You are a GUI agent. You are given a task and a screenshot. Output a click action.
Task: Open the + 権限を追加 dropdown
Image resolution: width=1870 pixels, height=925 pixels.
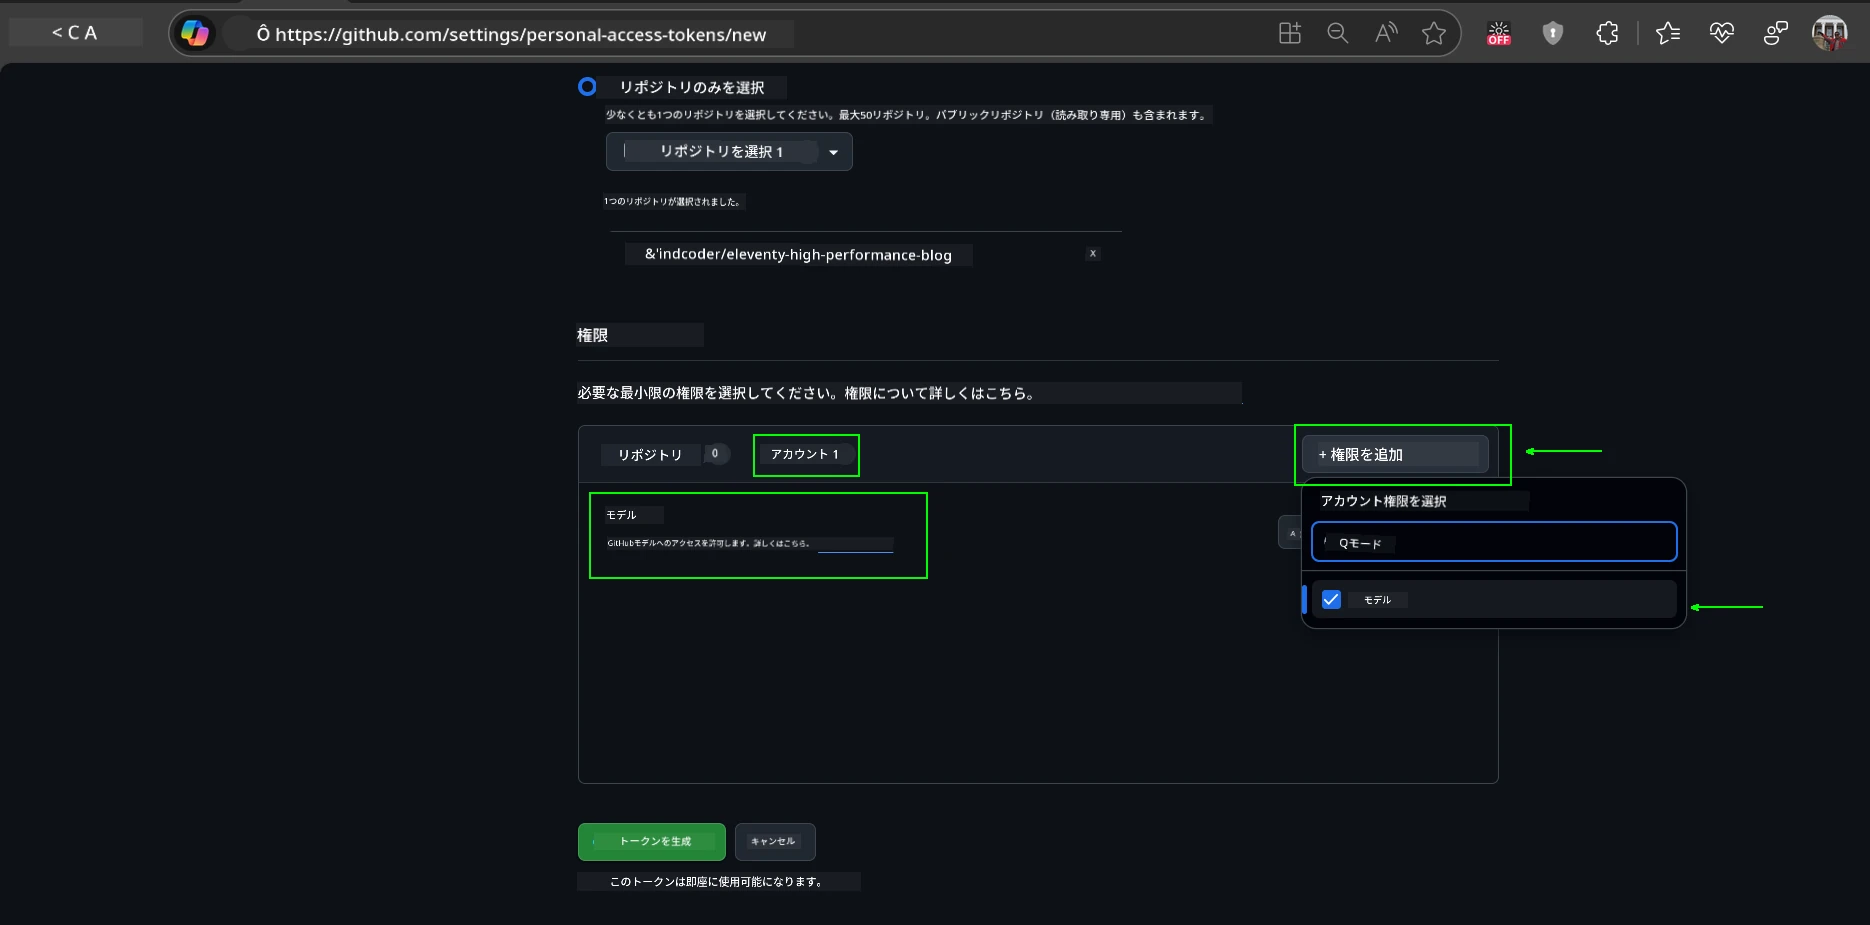pyautogui.click(x=1395, y=454)
